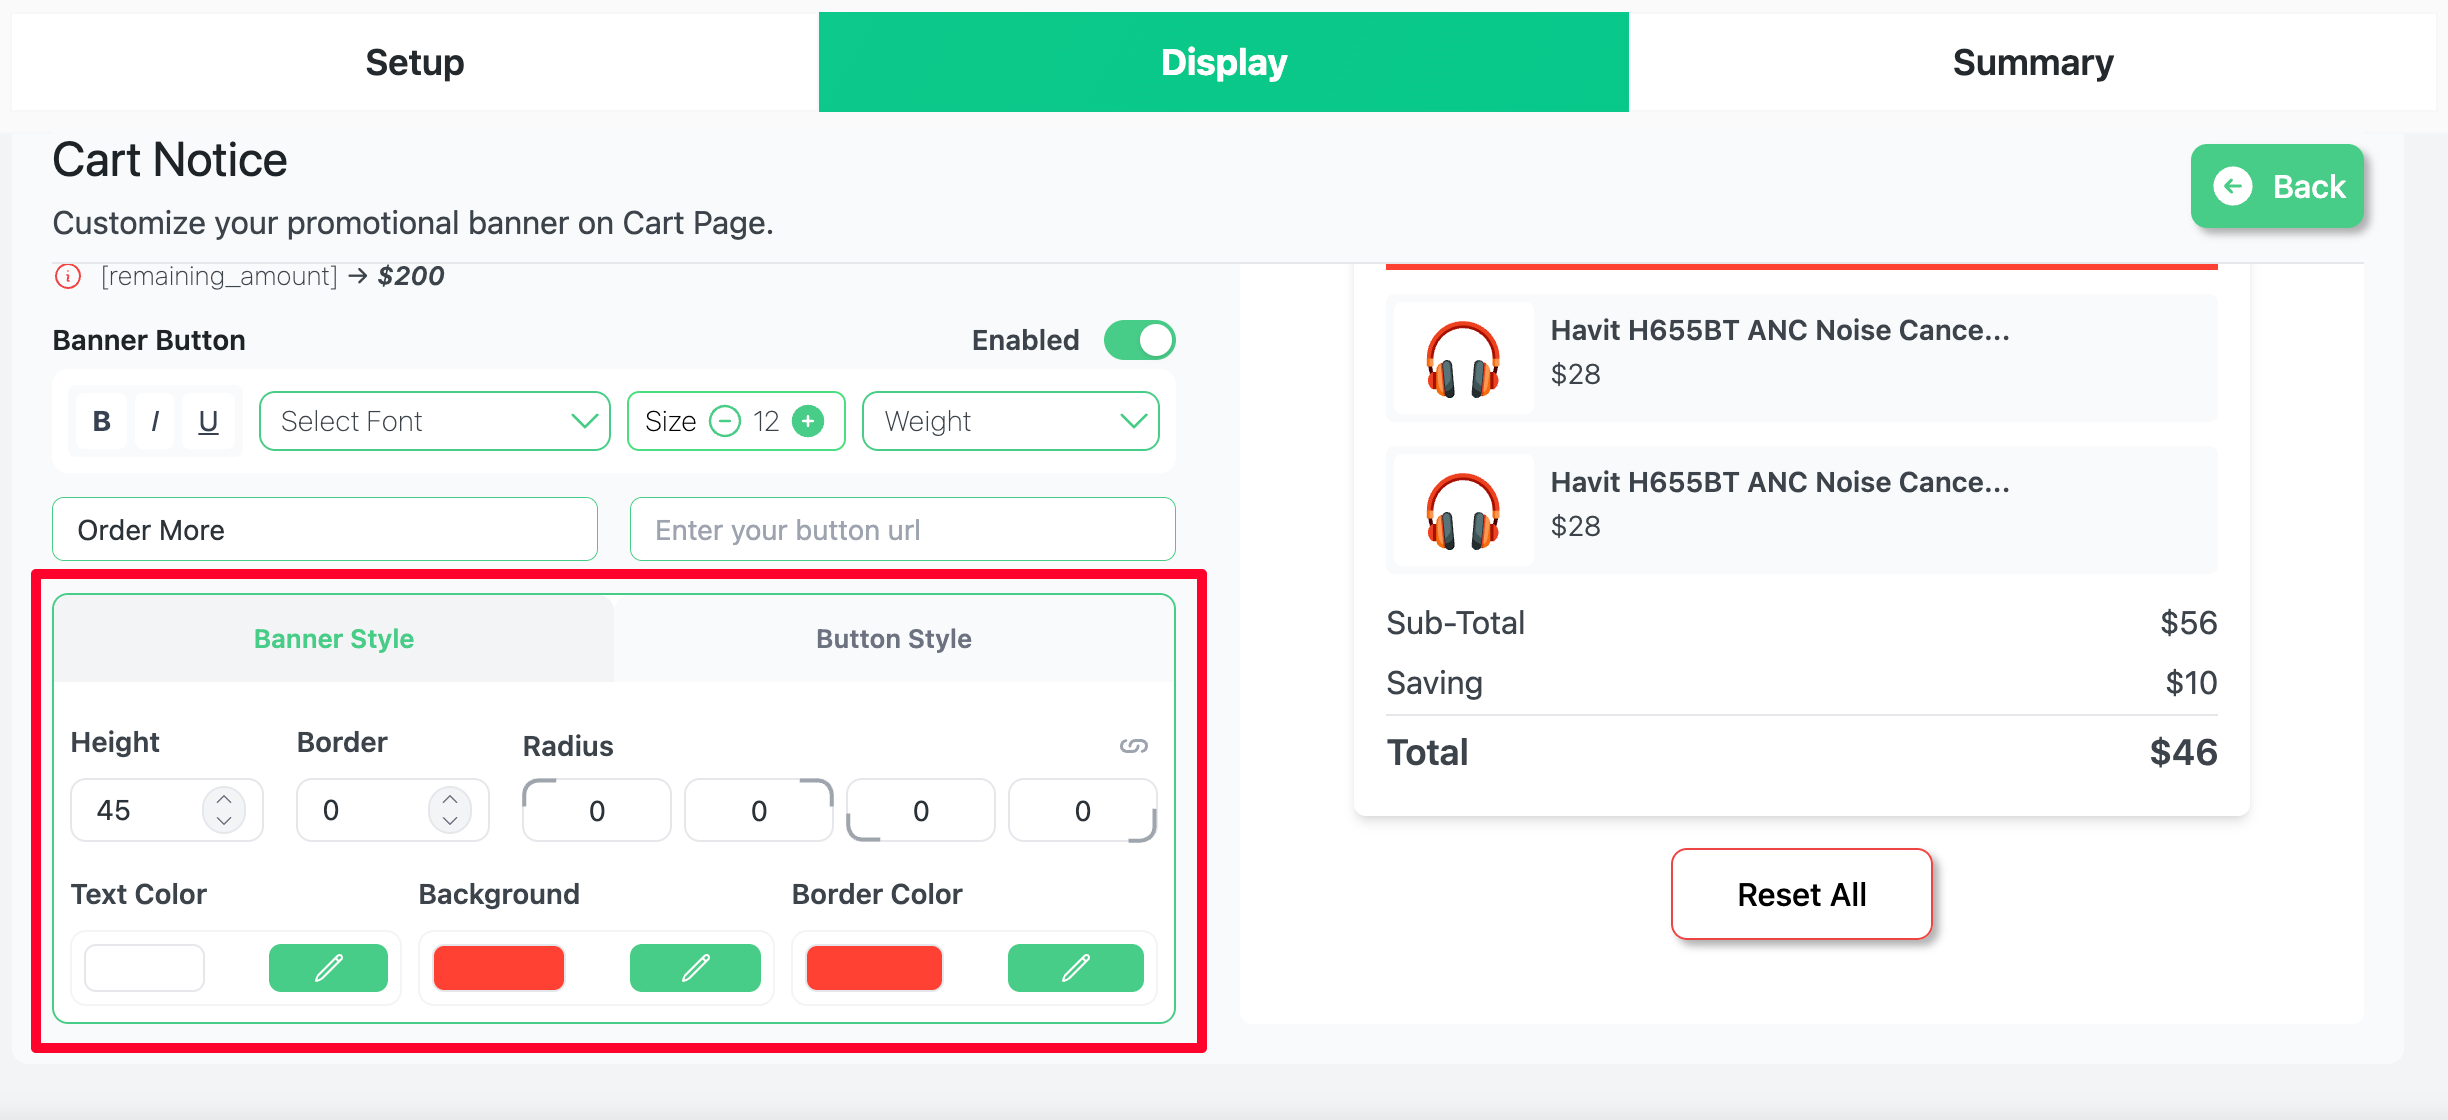Open the Weight dropdown
This screenshot has height=1120, width=2448.
(1010, 421)
